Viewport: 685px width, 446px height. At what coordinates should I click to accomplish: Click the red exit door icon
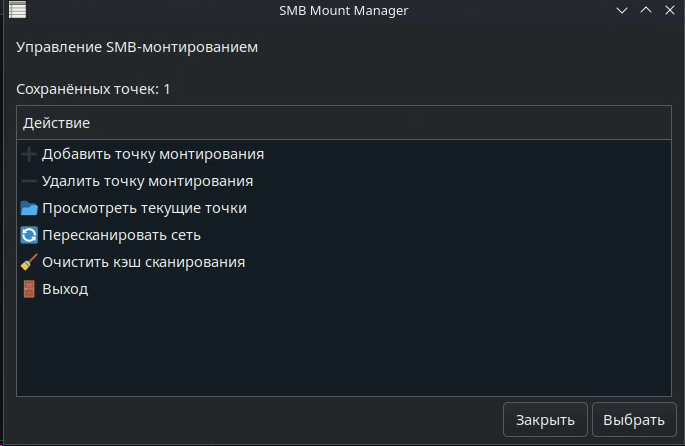[x=29, y=289]
